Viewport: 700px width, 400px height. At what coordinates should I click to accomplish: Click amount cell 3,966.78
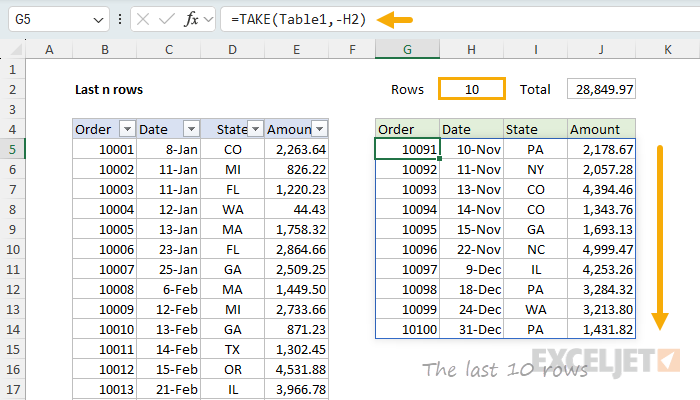(296, 389)
